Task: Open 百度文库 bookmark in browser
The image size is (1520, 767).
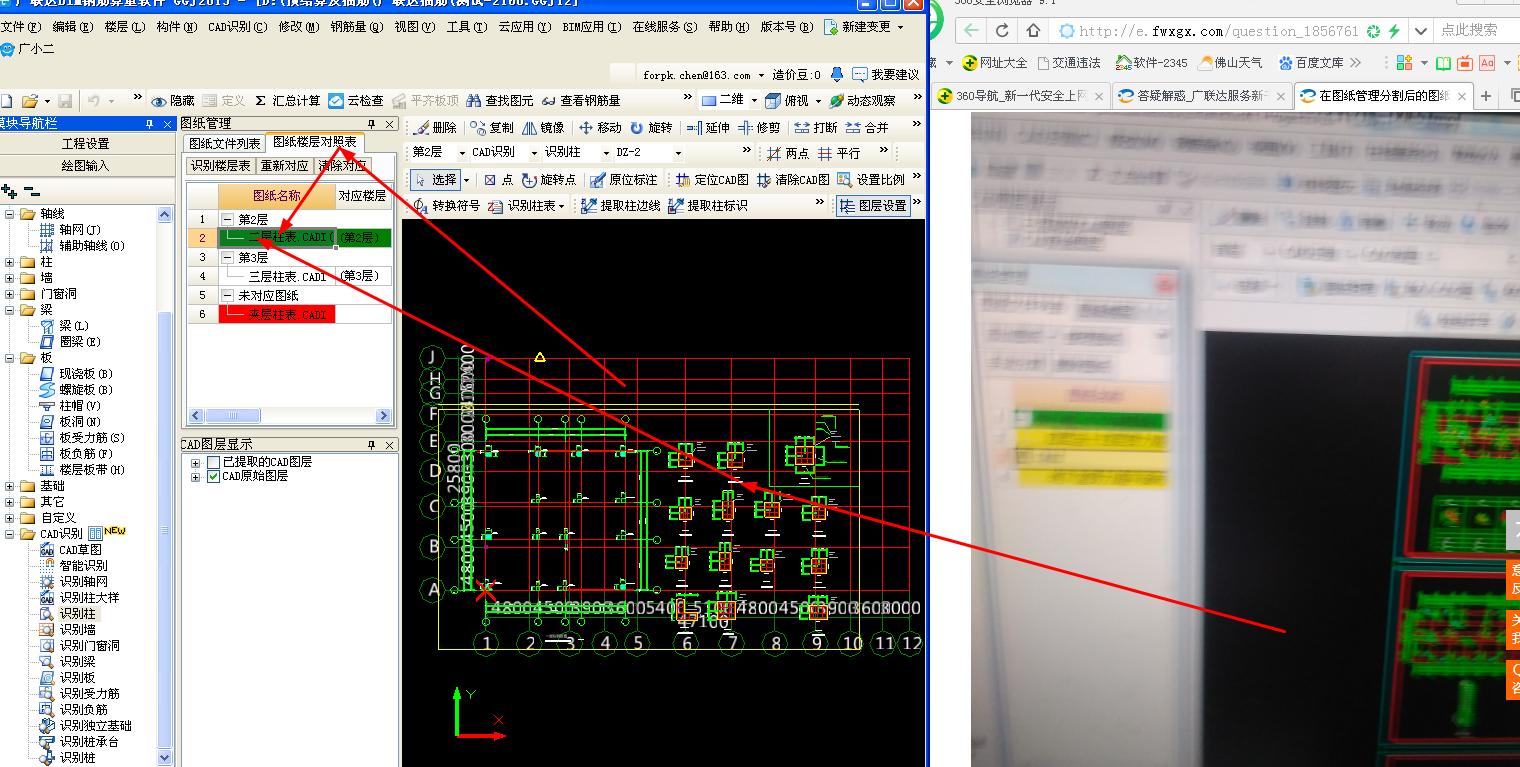Action: click(1311, 63)
